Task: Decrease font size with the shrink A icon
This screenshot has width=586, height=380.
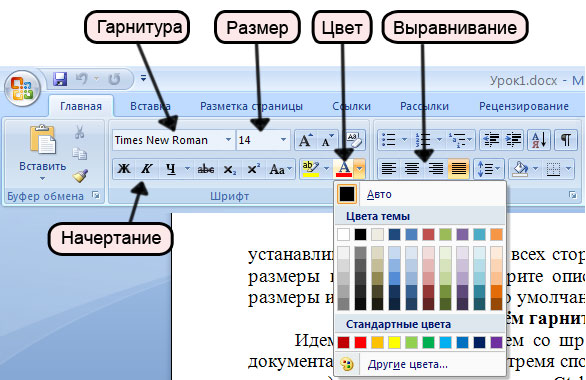Action: click(x=327, y=140)
